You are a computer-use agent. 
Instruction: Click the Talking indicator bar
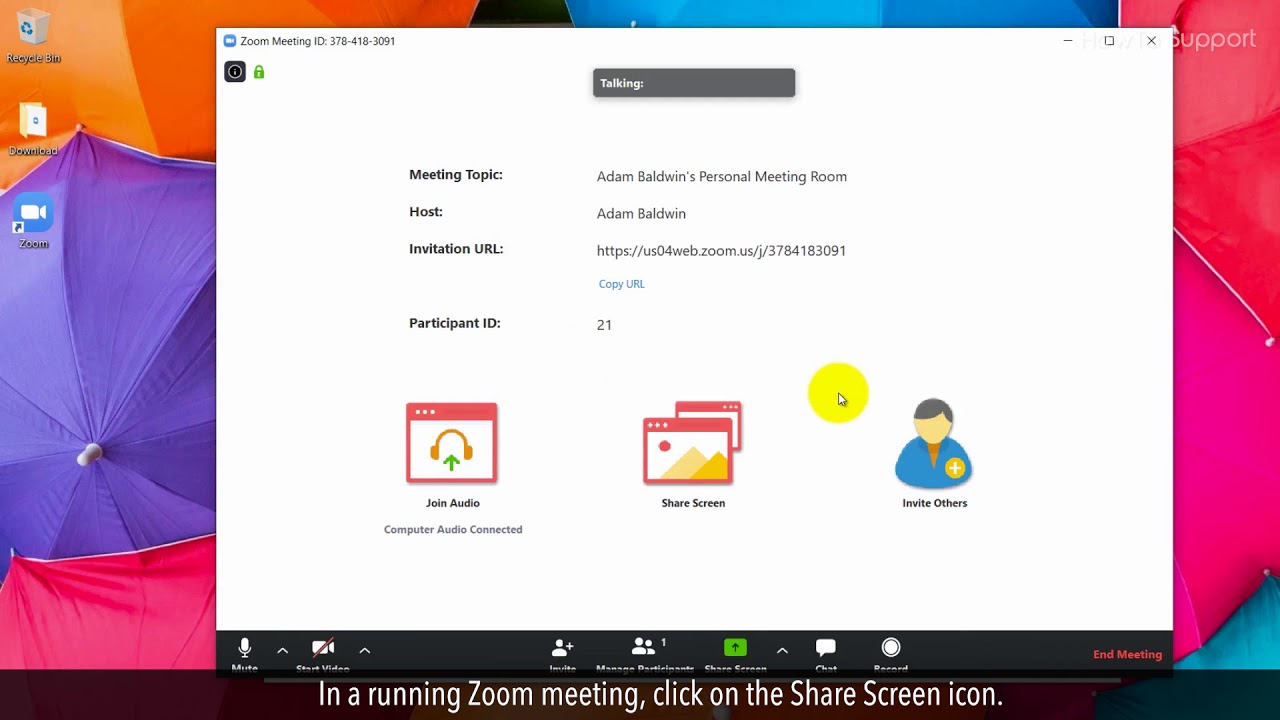pos(694,83)
